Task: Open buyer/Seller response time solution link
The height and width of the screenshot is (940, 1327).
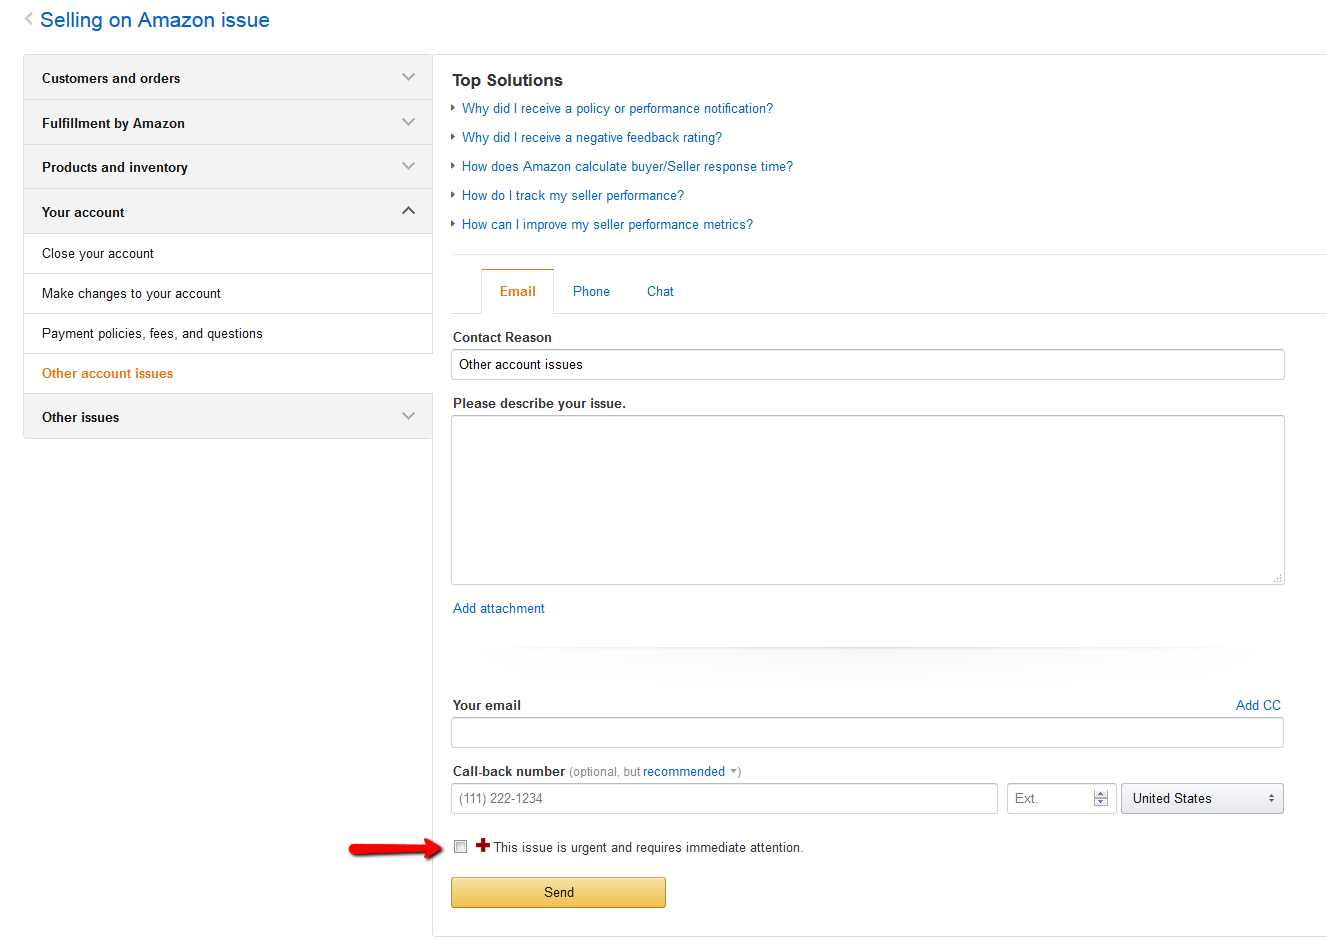Action: [627, 167]
